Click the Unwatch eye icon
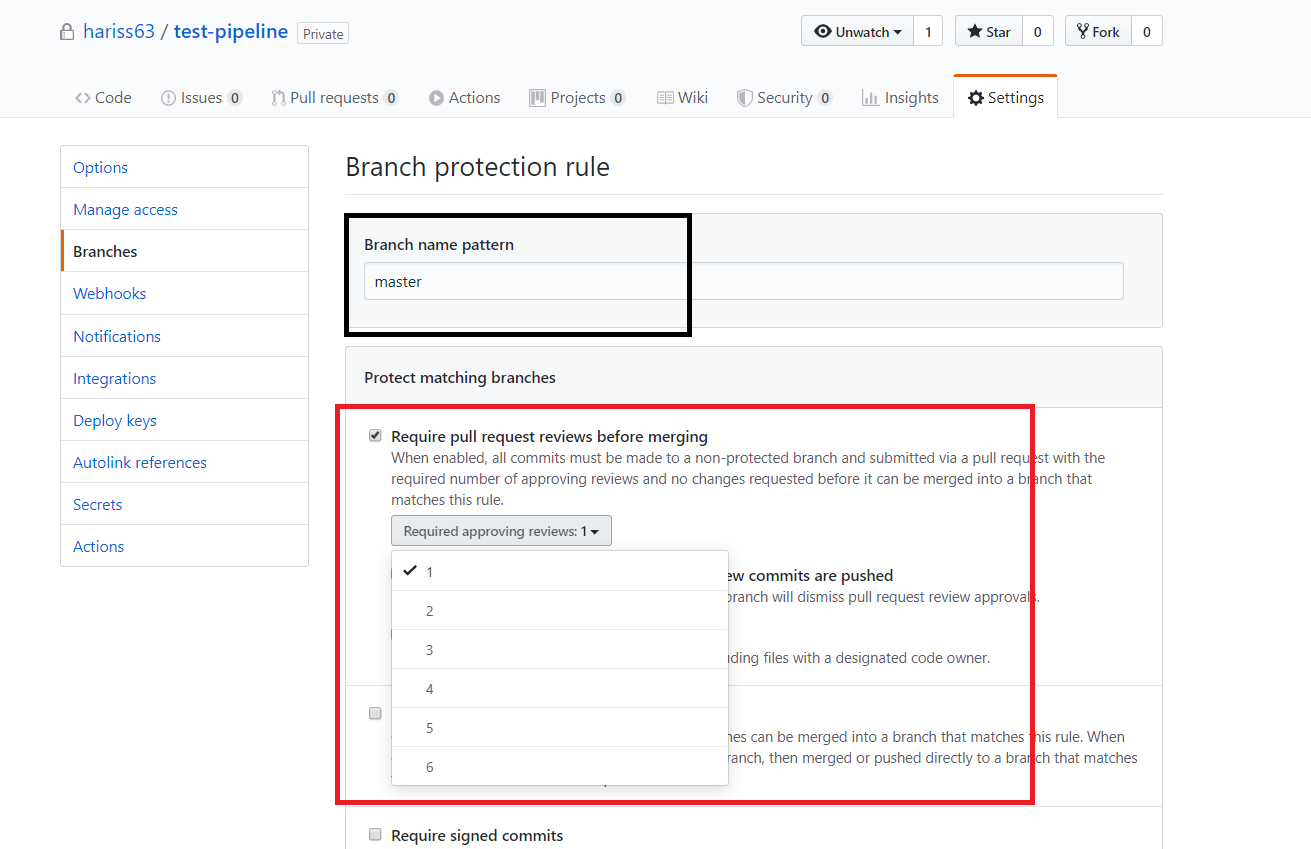The image size is (1311, 849). 822,30
